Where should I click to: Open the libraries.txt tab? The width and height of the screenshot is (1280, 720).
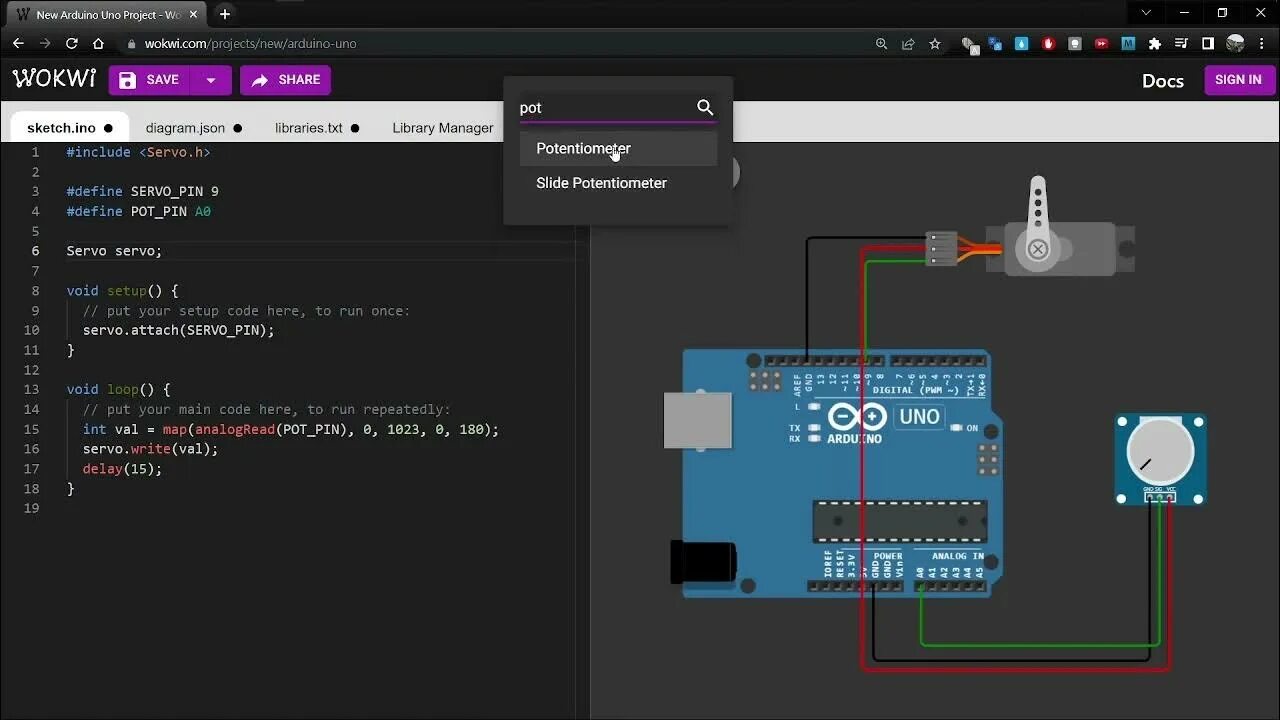[x=317, y=128]
